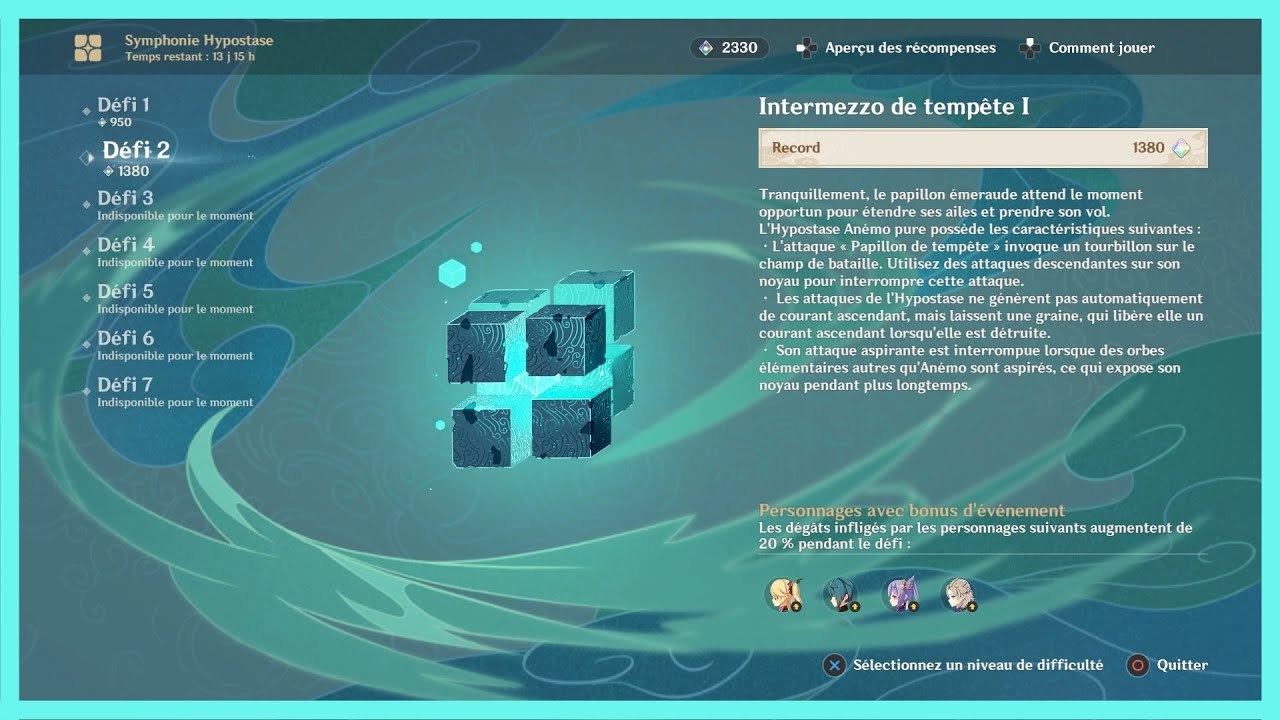Open Aperçu des récompenses
1280x720 pixels.
coord(896,48)
